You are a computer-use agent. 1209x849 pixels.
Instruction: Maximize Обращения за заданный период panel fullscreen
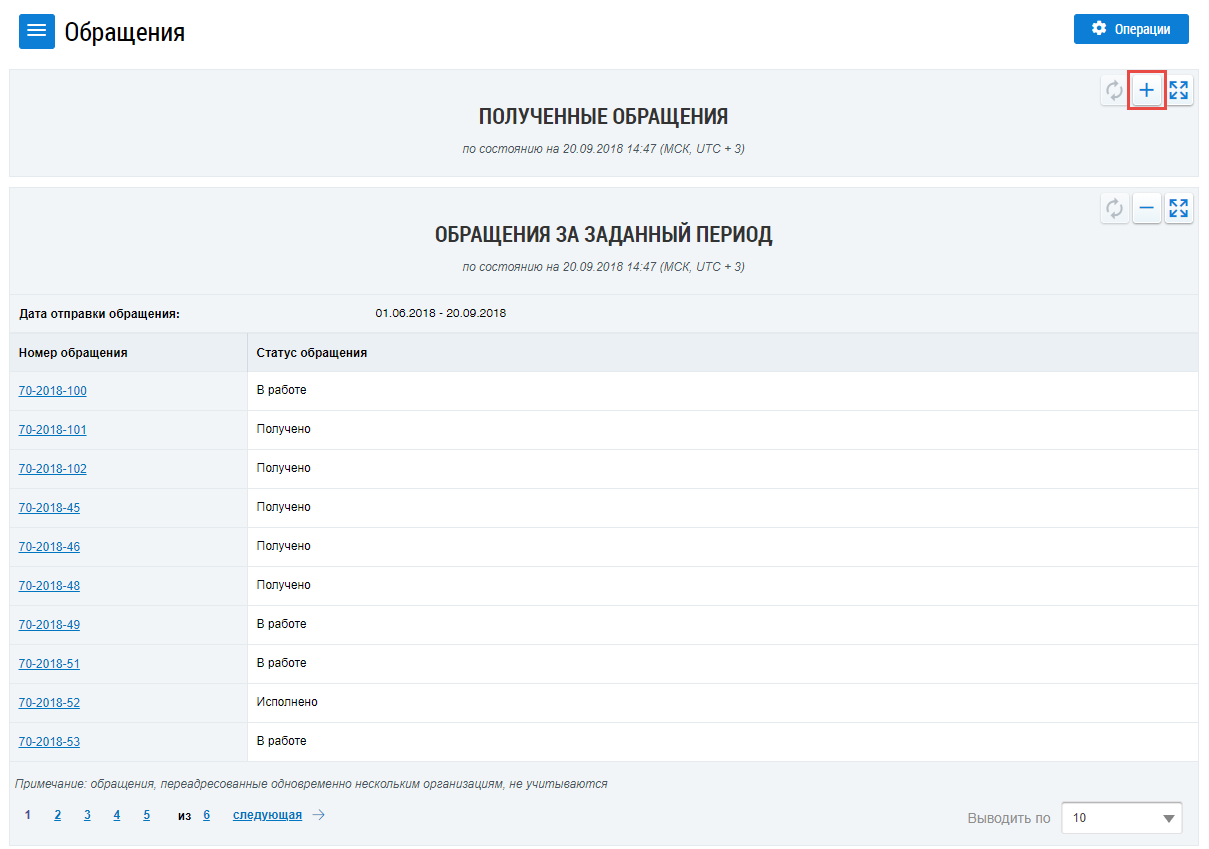pos(1179,209)
